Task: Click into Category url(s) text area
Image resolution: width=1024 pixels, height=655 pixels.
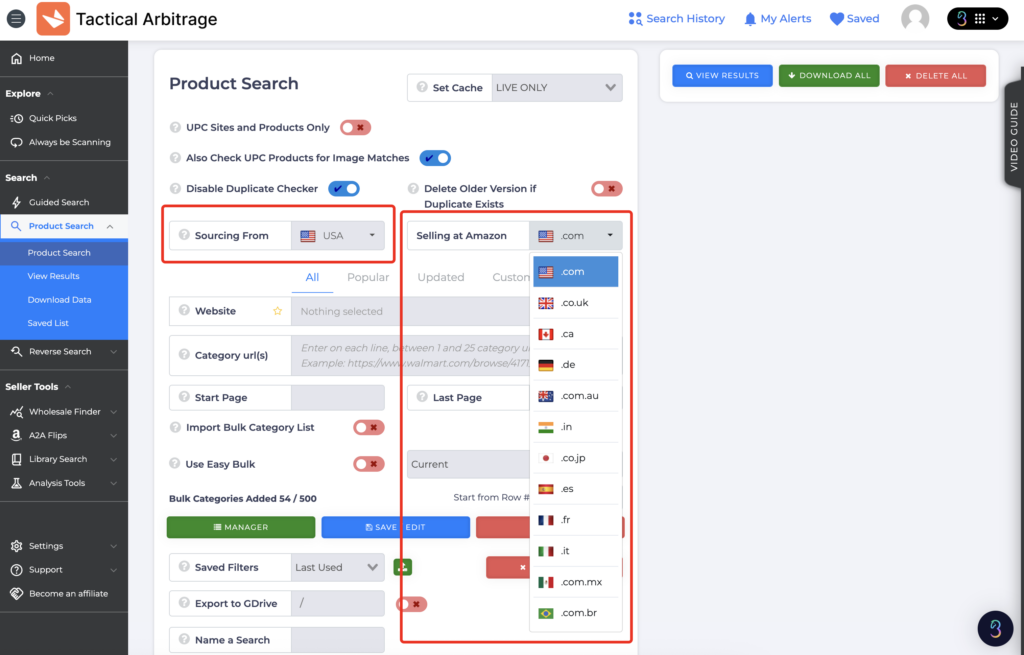Action: (x=411, y=356)
